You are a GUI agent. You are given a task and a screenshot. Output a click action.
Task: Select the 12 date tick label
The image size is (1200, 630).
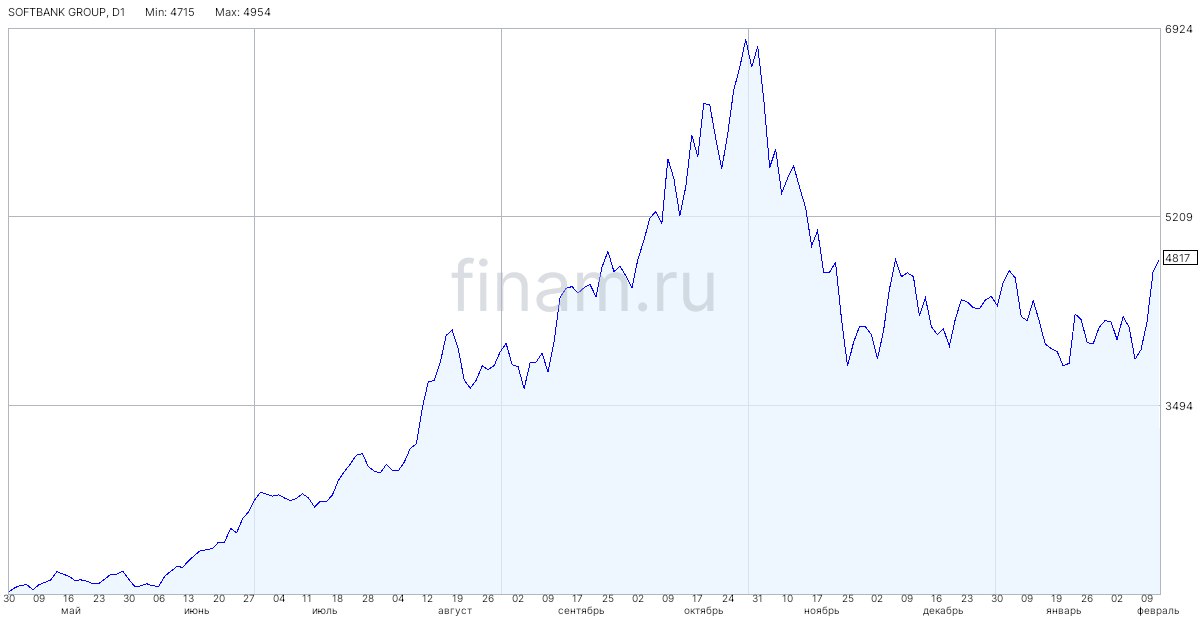point(427,599)
